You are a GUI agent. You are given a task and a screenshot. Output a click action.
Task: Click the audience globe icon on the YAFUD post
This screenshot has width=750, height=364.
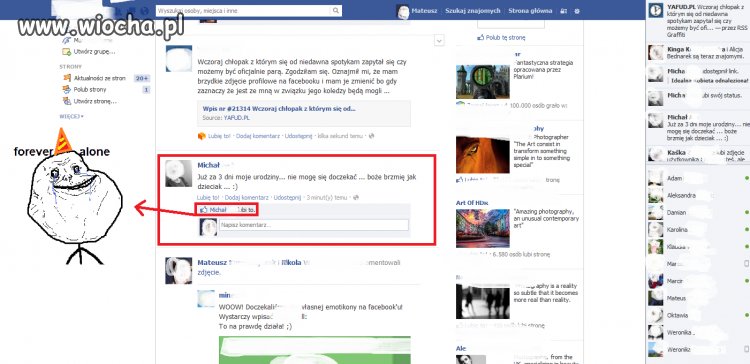tap(371, 136)
